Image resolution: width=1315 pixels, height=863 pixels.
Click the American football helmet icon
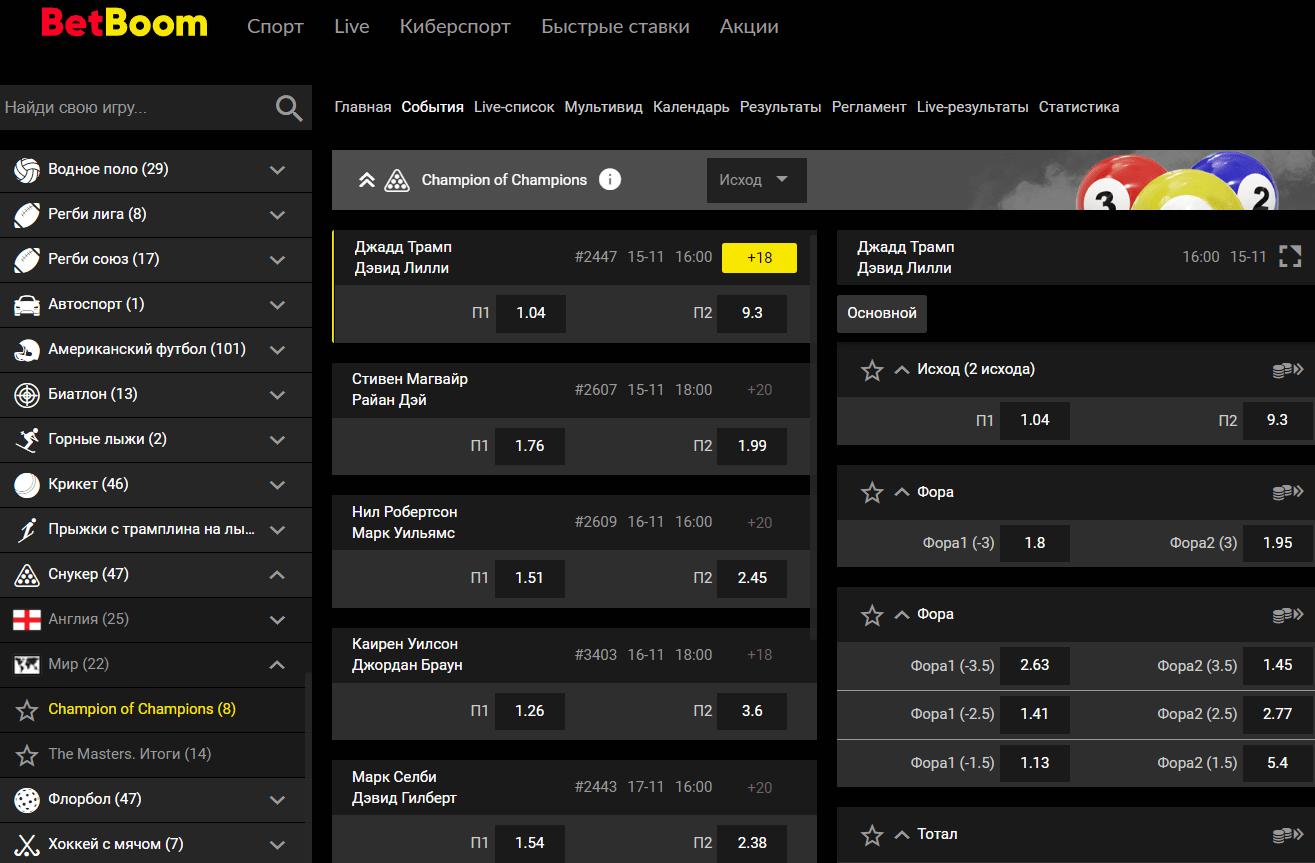pos(27,350)
